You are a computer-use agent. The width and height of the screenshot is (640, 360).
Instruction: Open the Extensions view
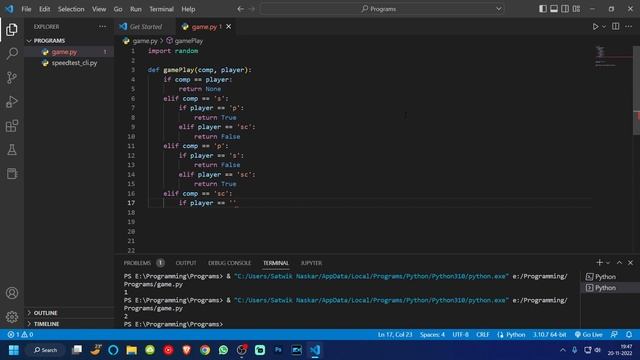click(12, 126)
